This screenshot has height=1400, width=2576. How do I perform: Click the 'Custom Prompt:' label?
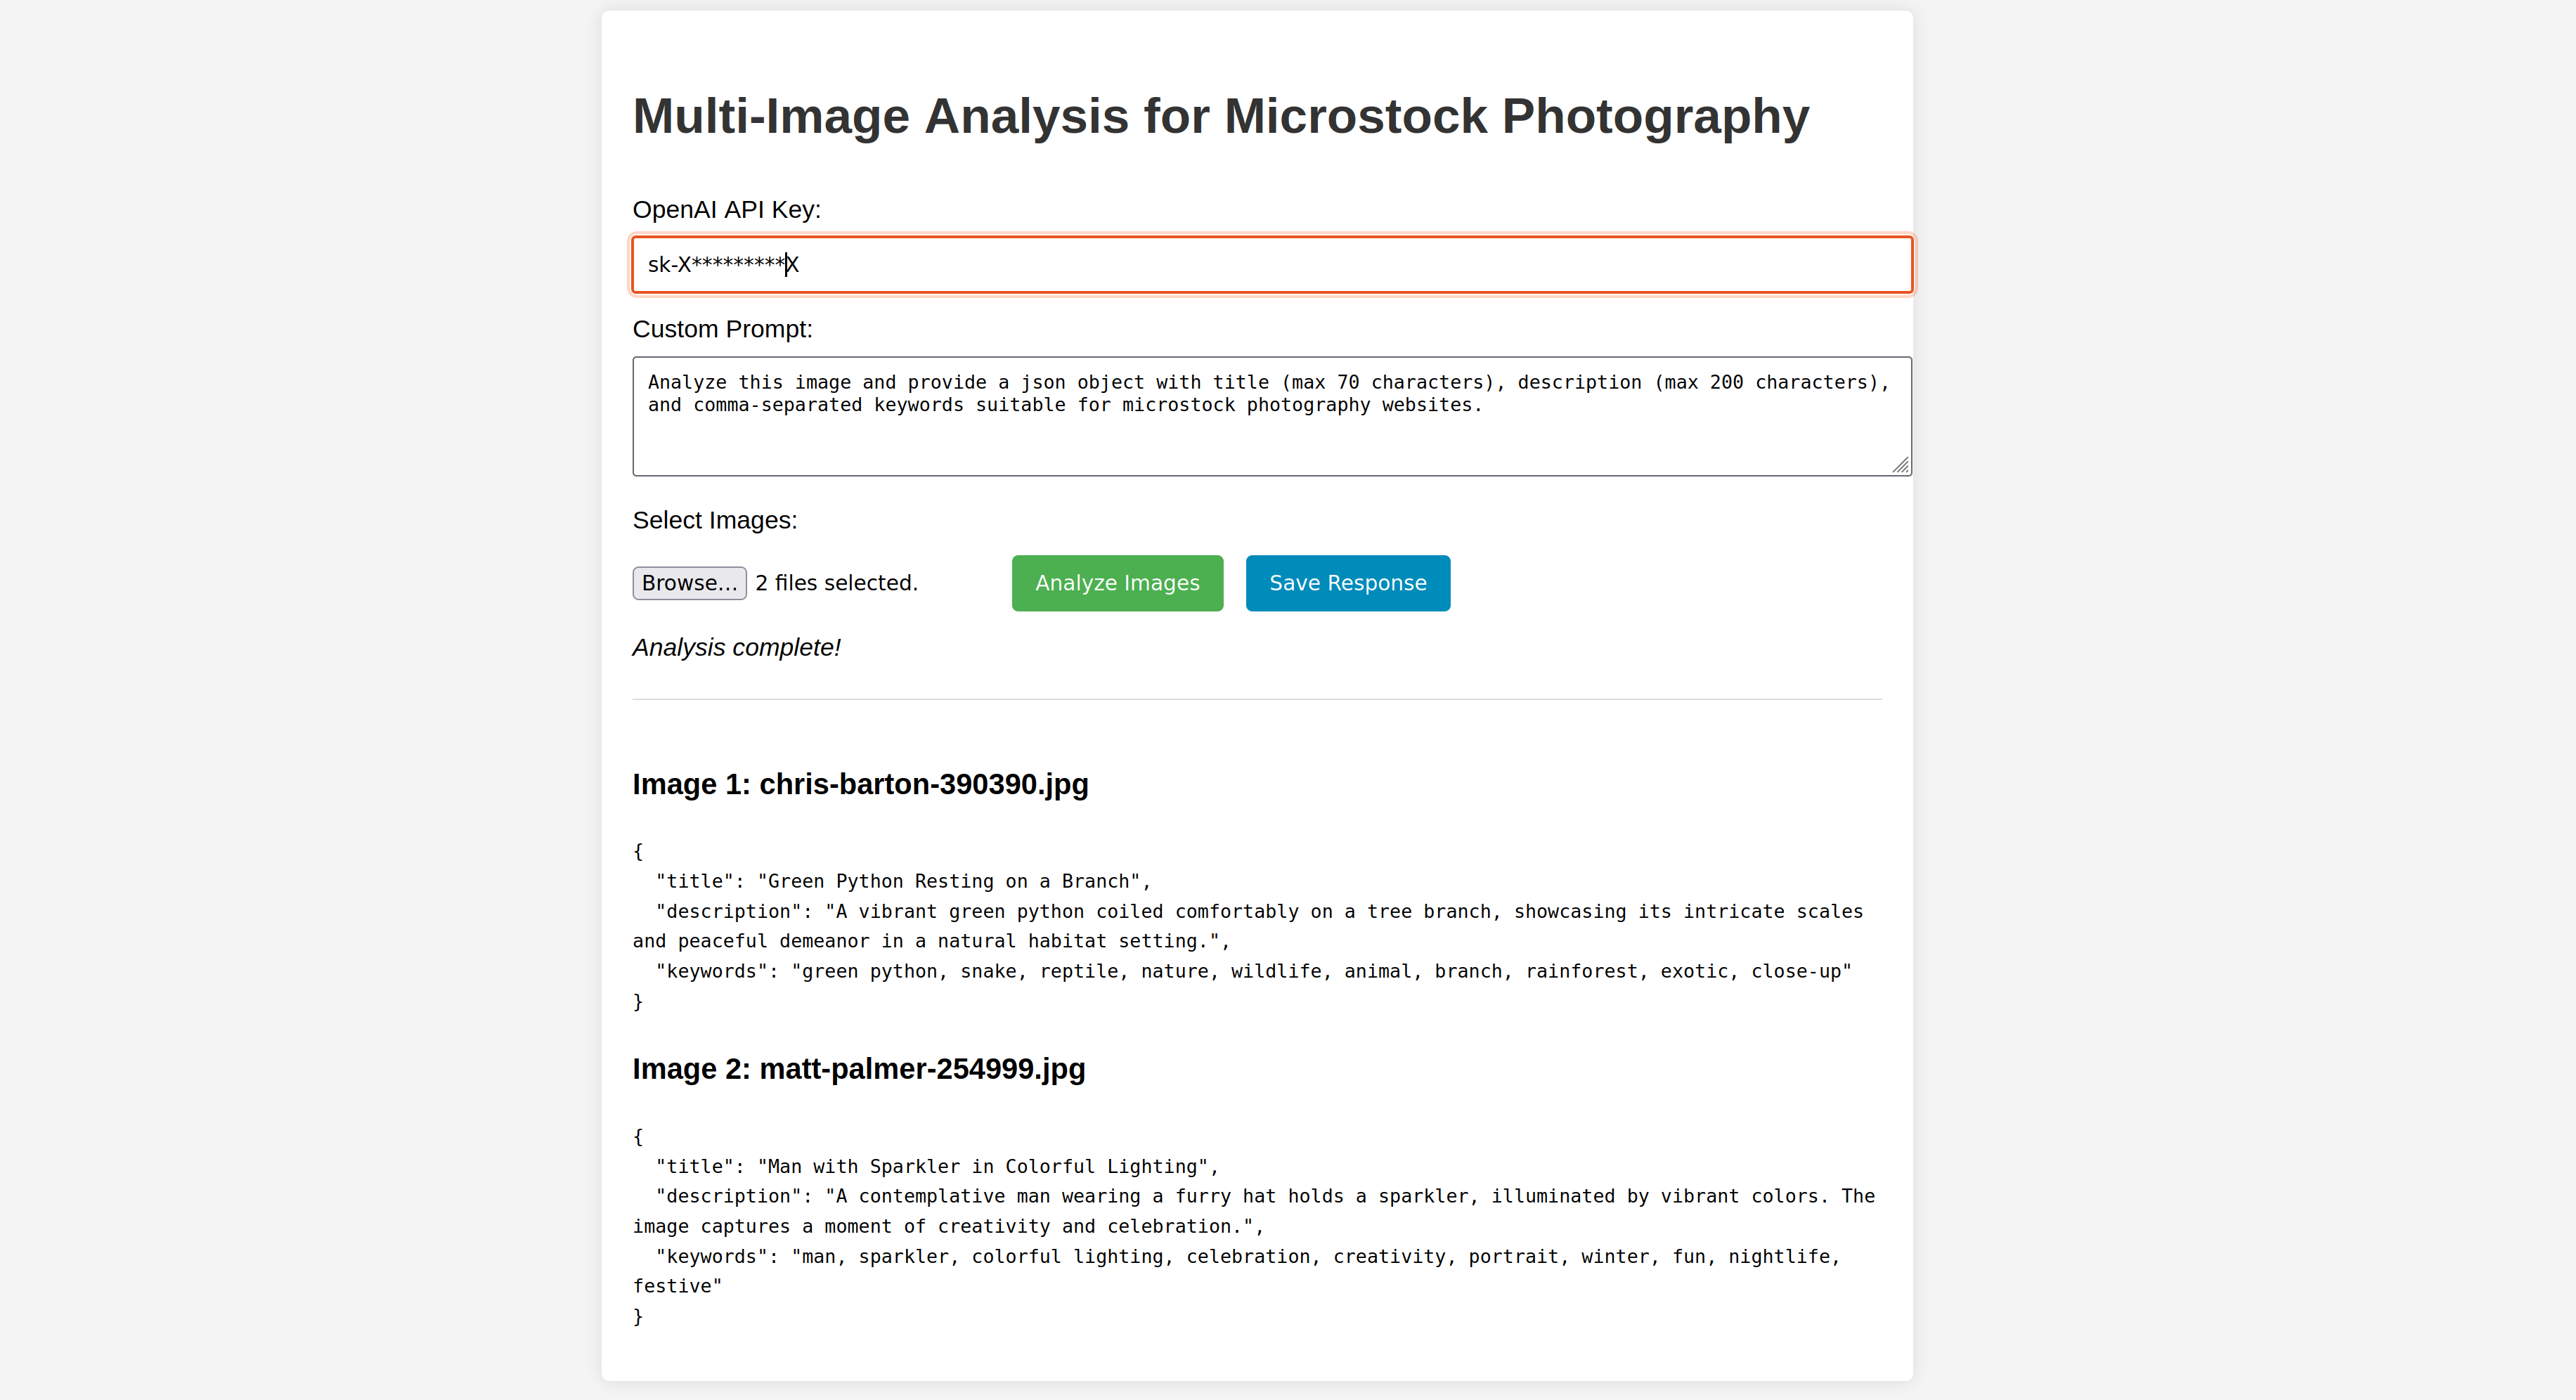722,329
